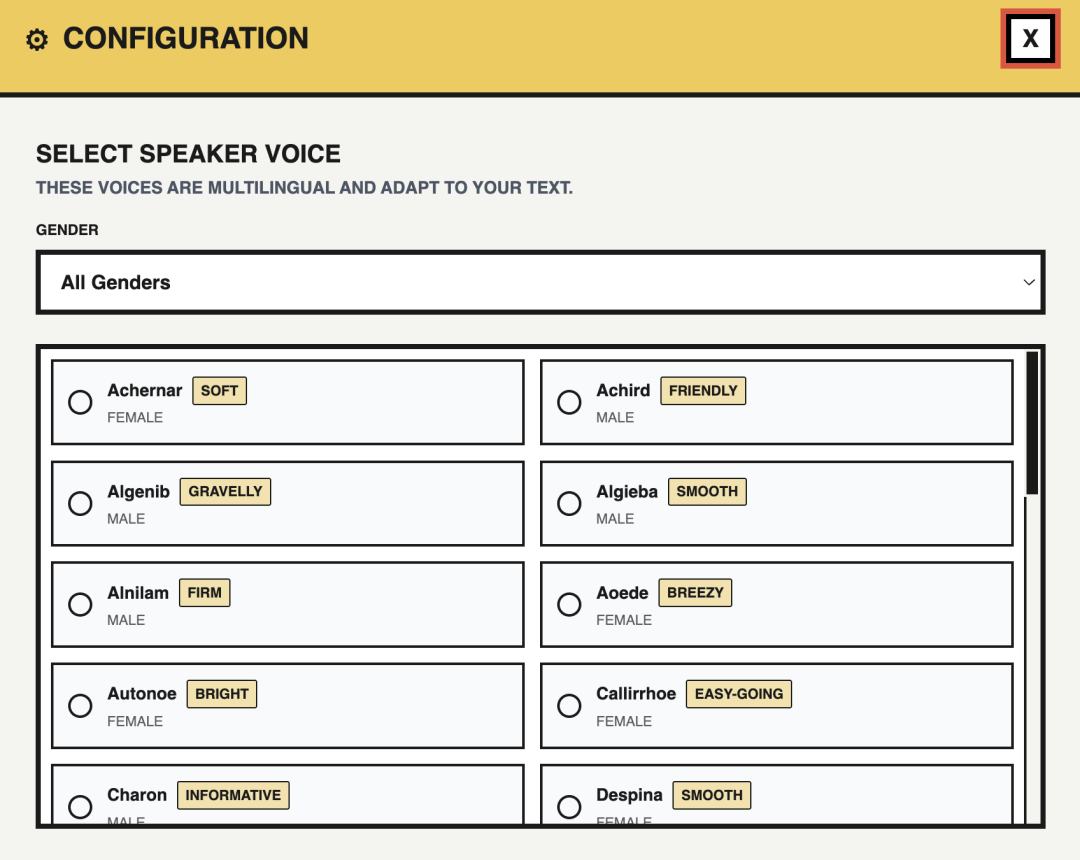Click the FRIENDLY tag on Achird
The height and width of the screenshot is (860, 1080).
pyautogui.click(x=703, y=391)
